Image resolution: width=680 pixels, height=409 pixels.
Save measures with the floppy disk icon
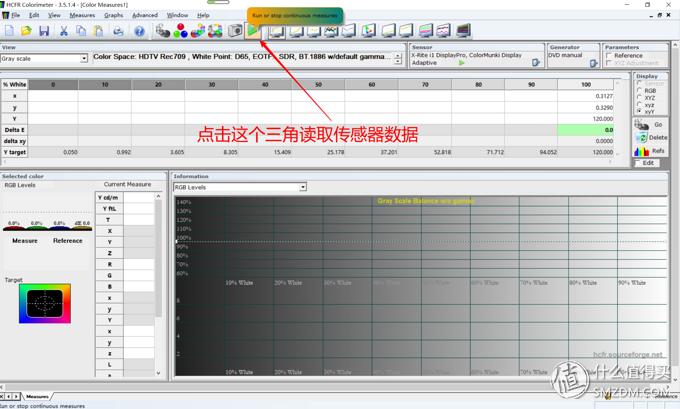[x=44, y=31]
